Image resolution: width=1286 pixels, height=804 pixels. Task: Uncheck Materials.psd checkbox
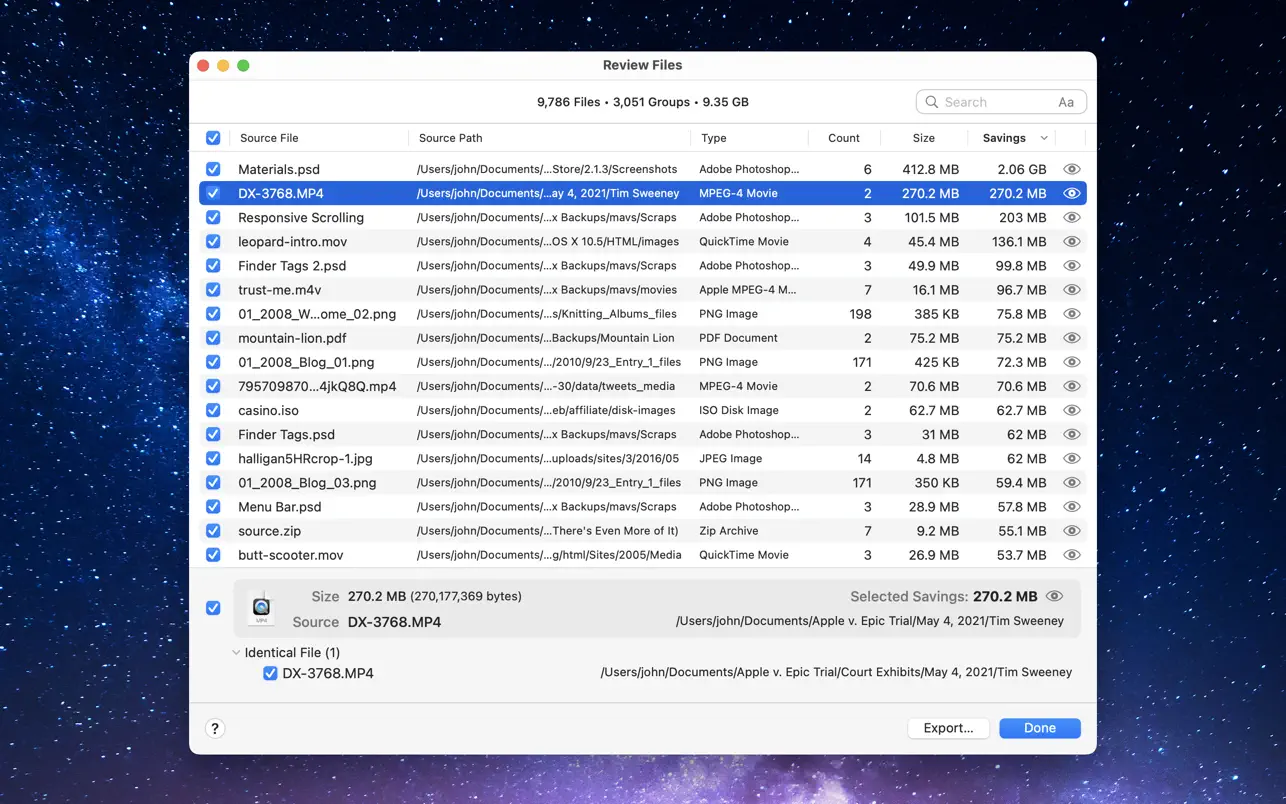click(x=213, y=168)
